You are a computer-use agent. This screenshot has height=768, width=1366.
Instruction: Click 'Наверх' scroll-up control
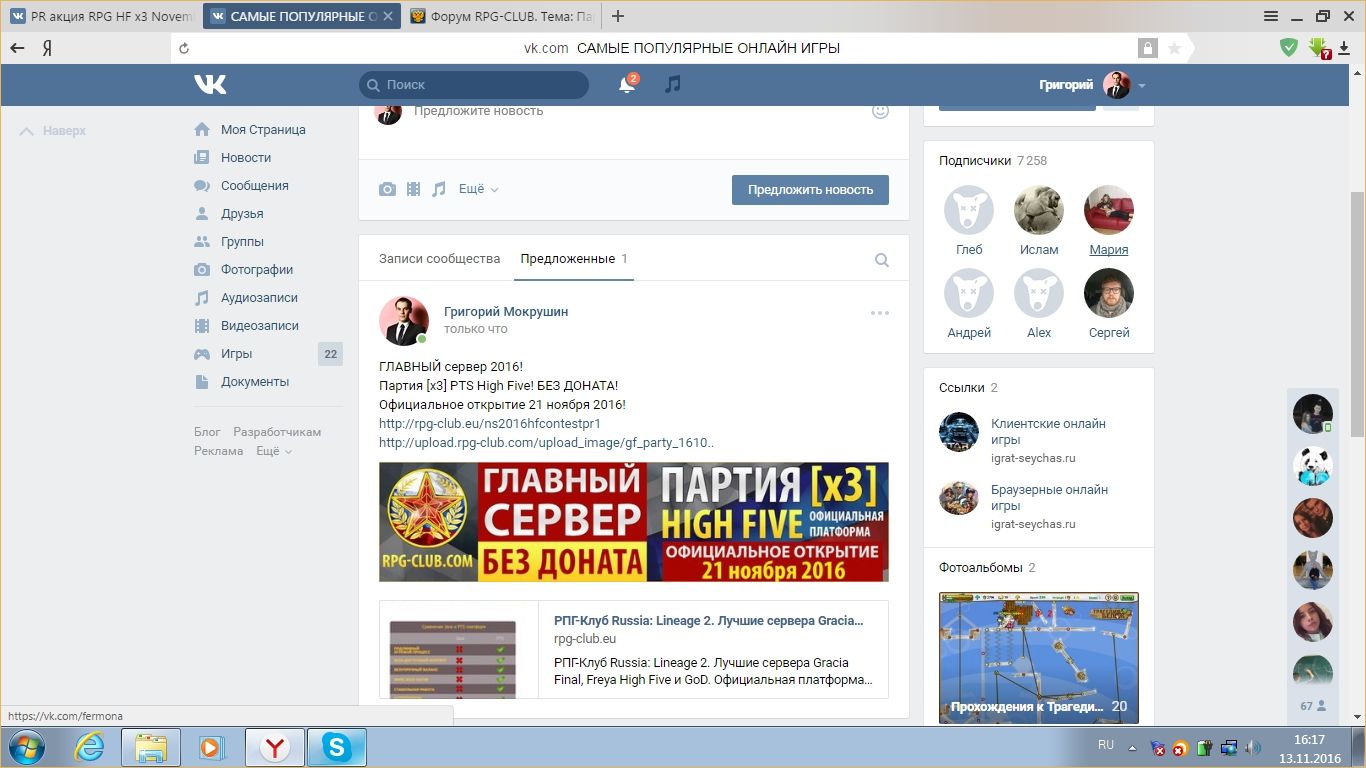(53, 131)
